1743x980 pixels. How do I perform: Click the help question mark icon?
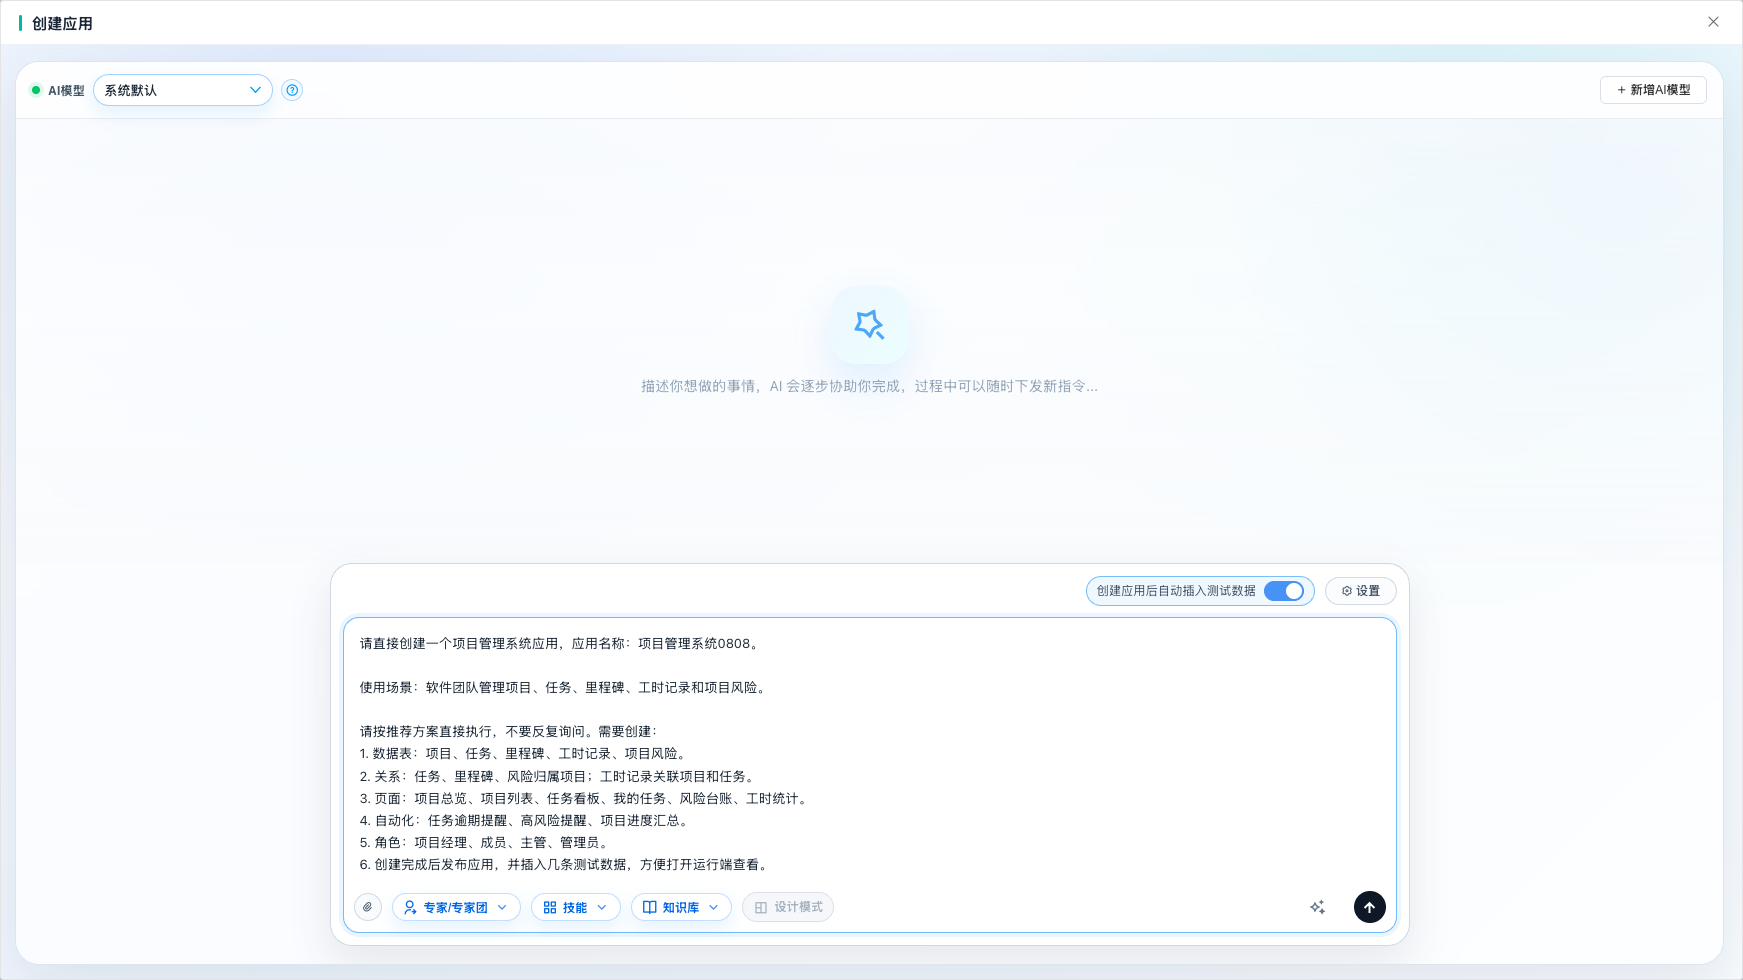click(292, 90)
